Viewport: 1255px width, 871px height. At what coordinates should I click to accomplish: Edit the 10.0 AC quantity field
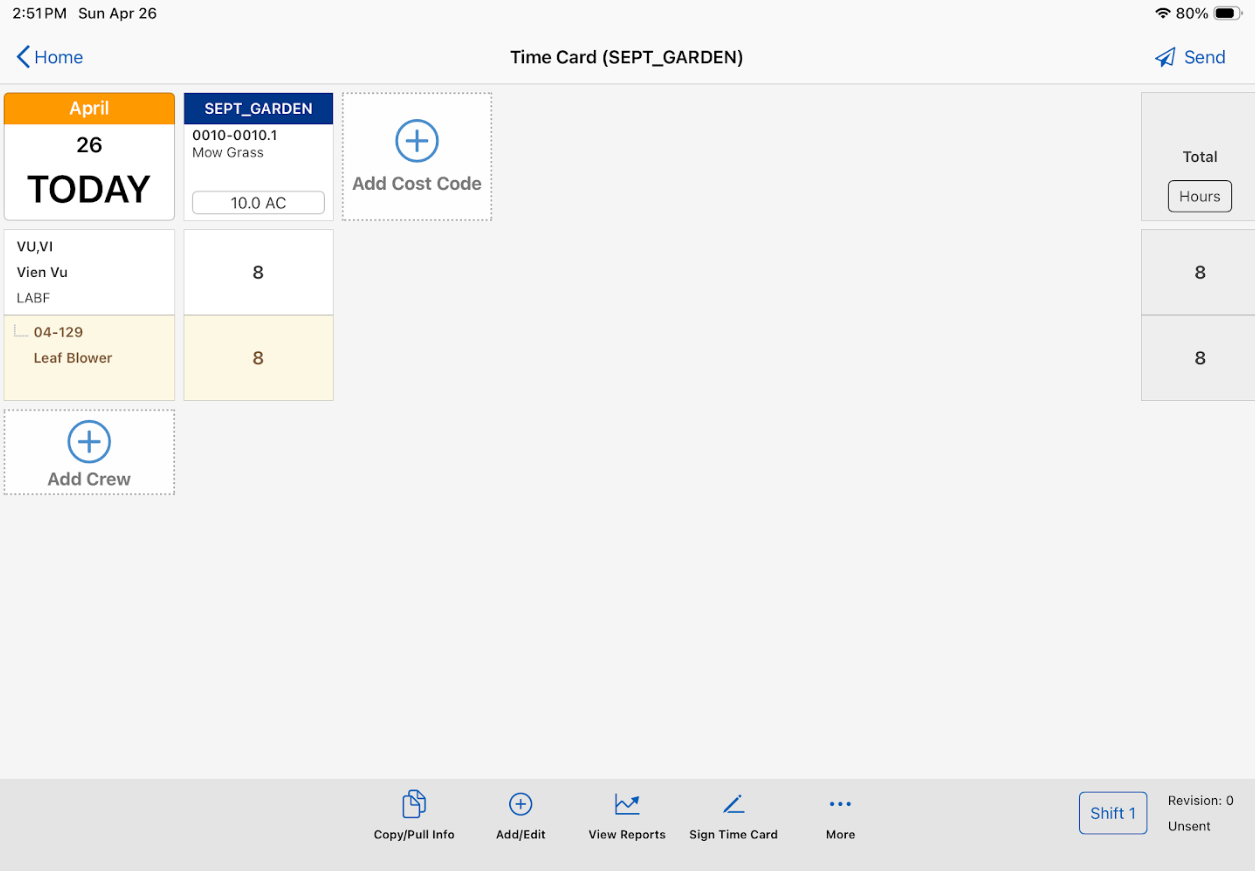[x=258, y=203]
